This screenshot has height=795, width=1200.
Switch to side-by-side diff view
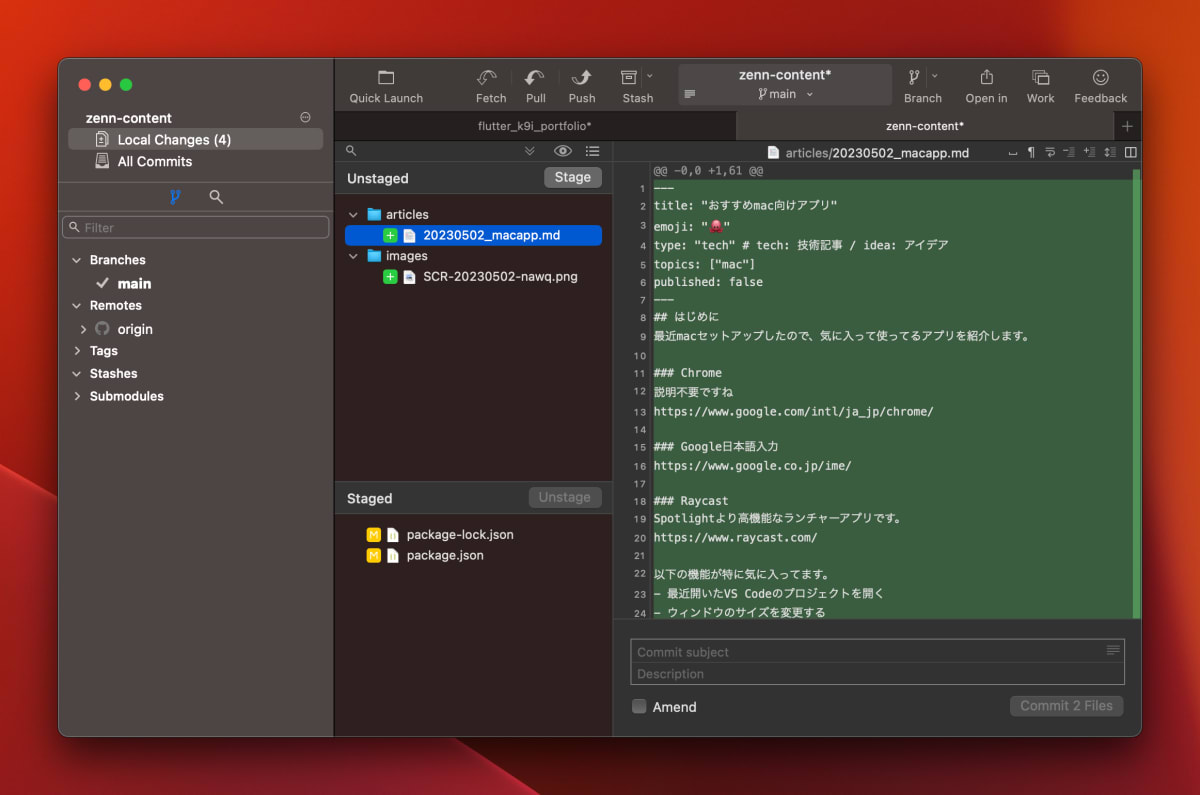pyautogui.click(x=1131, y=152)
